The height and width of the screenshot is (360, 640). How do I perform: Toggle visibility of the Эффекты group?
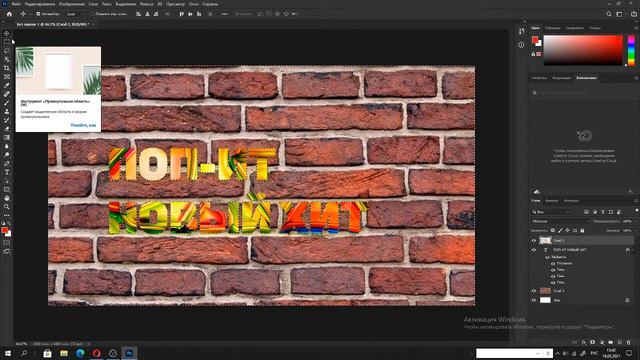pos(547,257)
